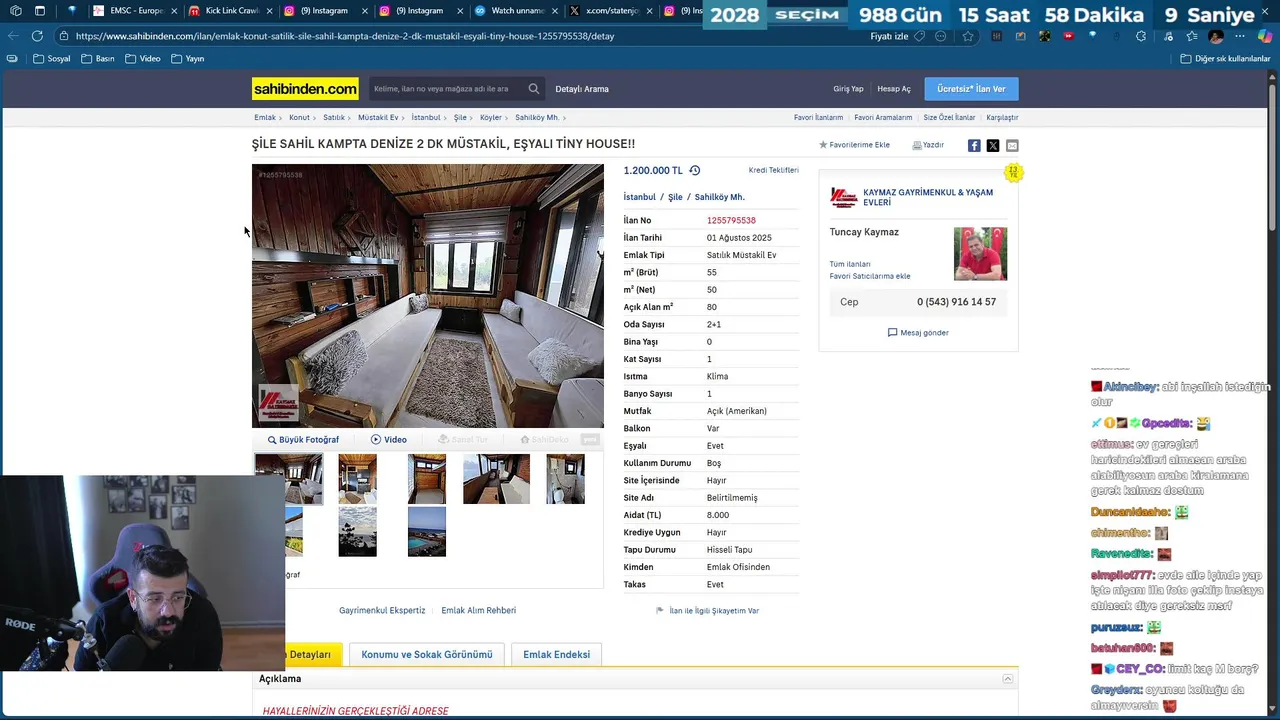1280x720 pixels.
Task: Open the Basın bookmarks folder
Action: click(97, 59)
